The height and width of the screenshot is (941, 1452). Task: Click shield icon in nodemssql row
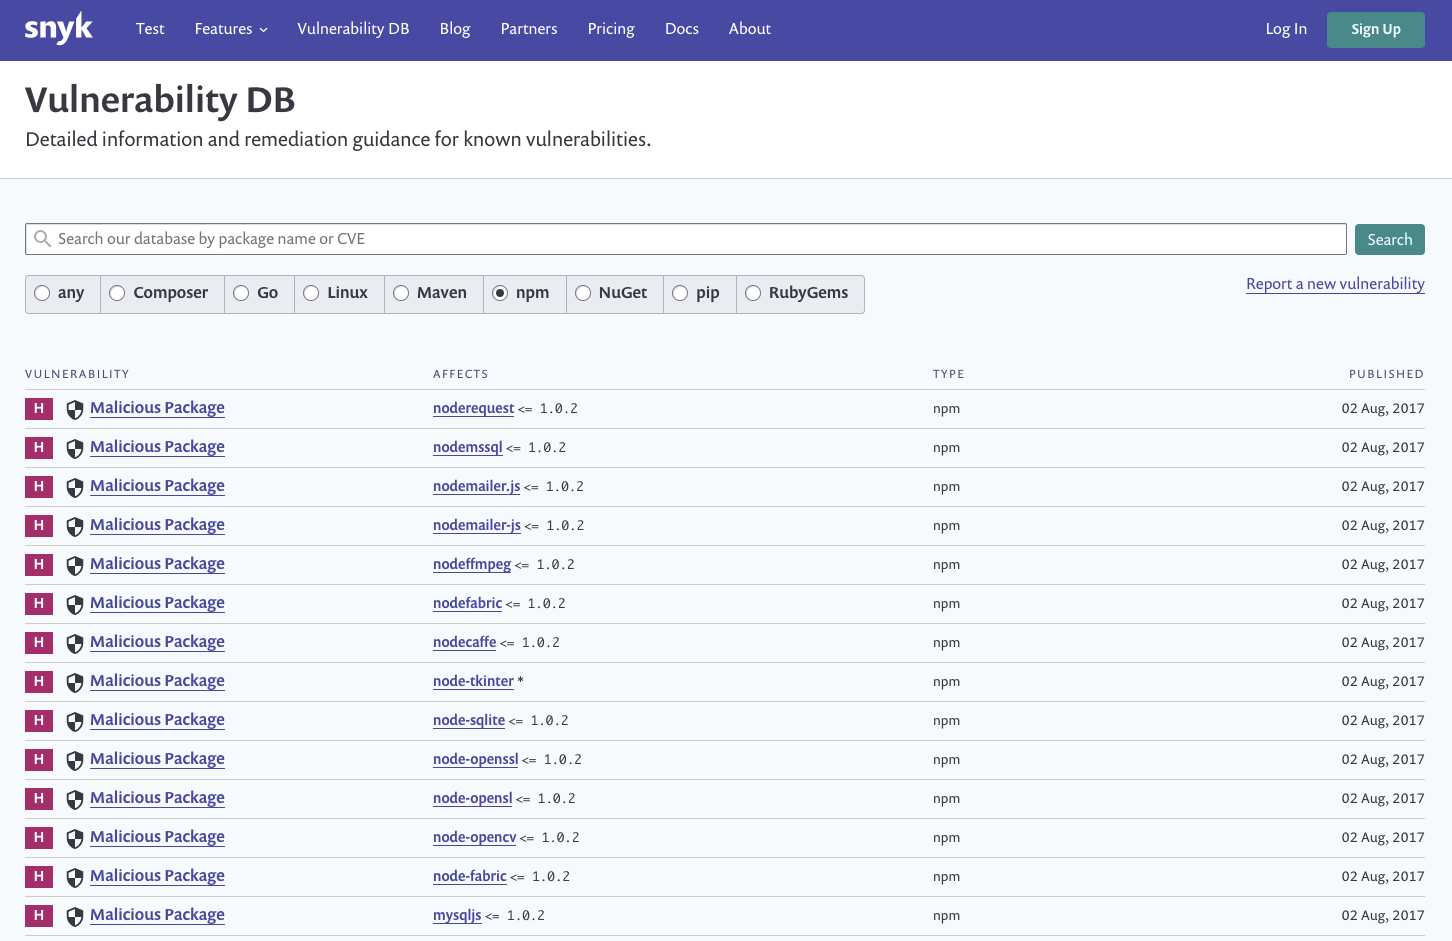75,449
